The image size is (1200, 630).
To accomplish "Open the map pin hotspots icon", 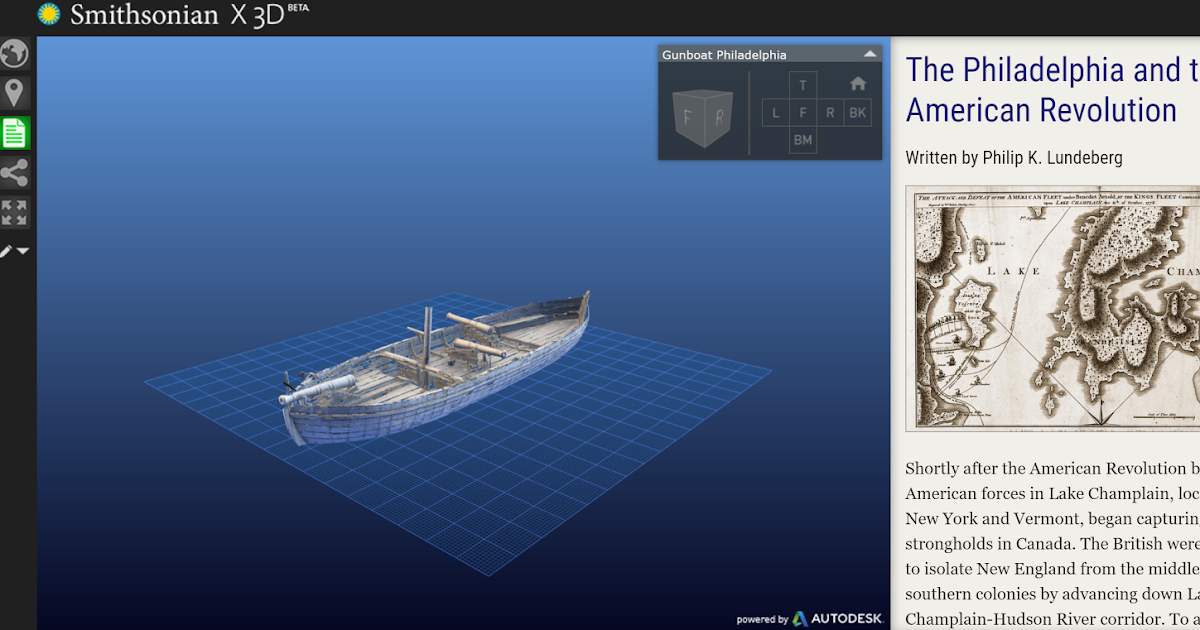I will coord(14,93).
